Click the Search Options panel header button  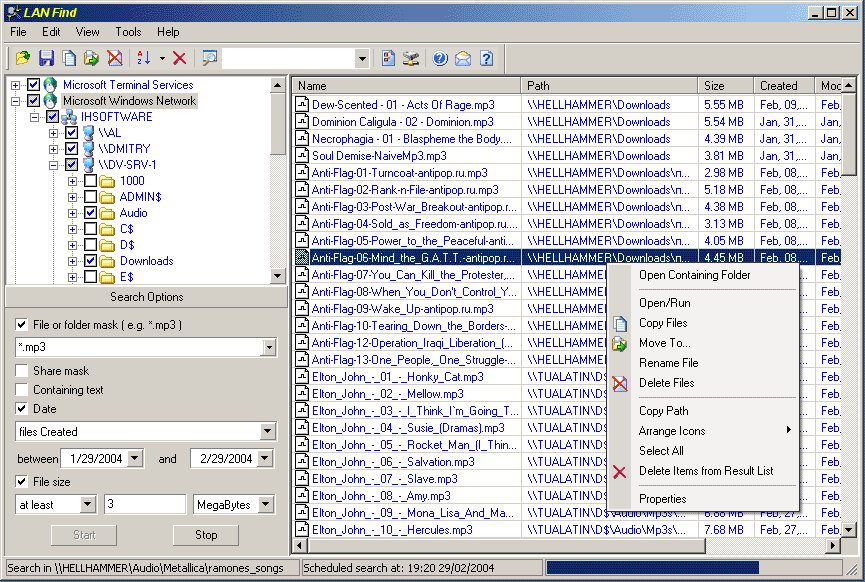[x=146, y=297]
